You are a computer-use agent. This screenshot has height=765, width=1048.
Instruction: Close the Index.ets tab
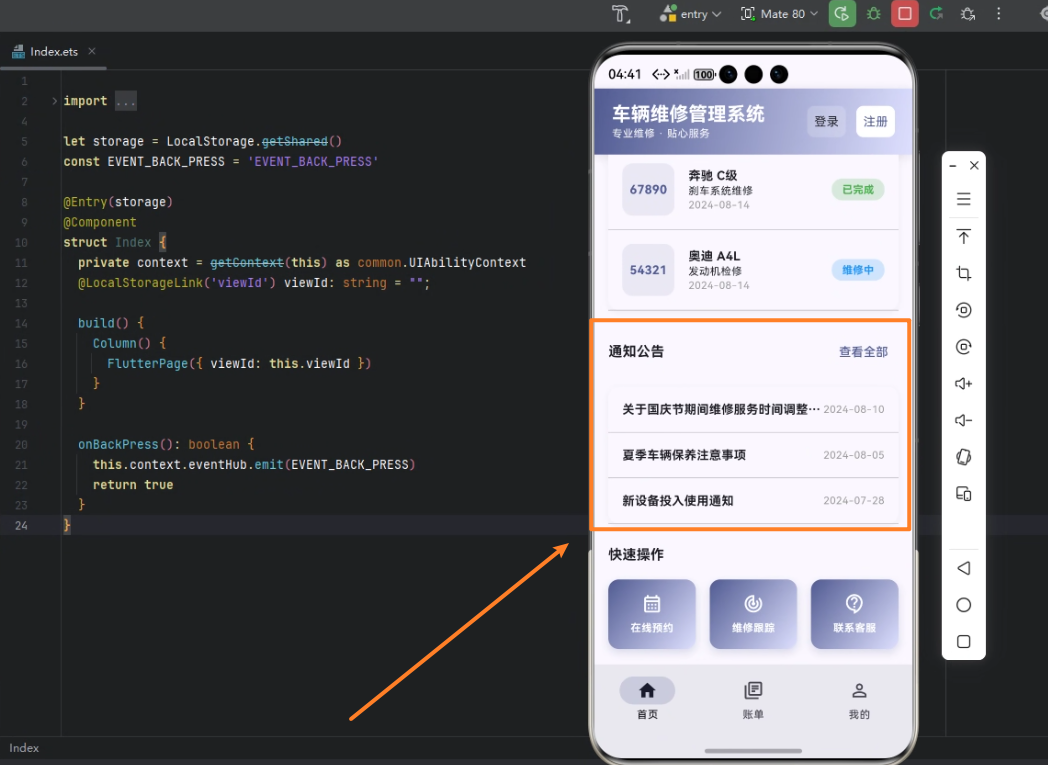(x=92, y=51)
